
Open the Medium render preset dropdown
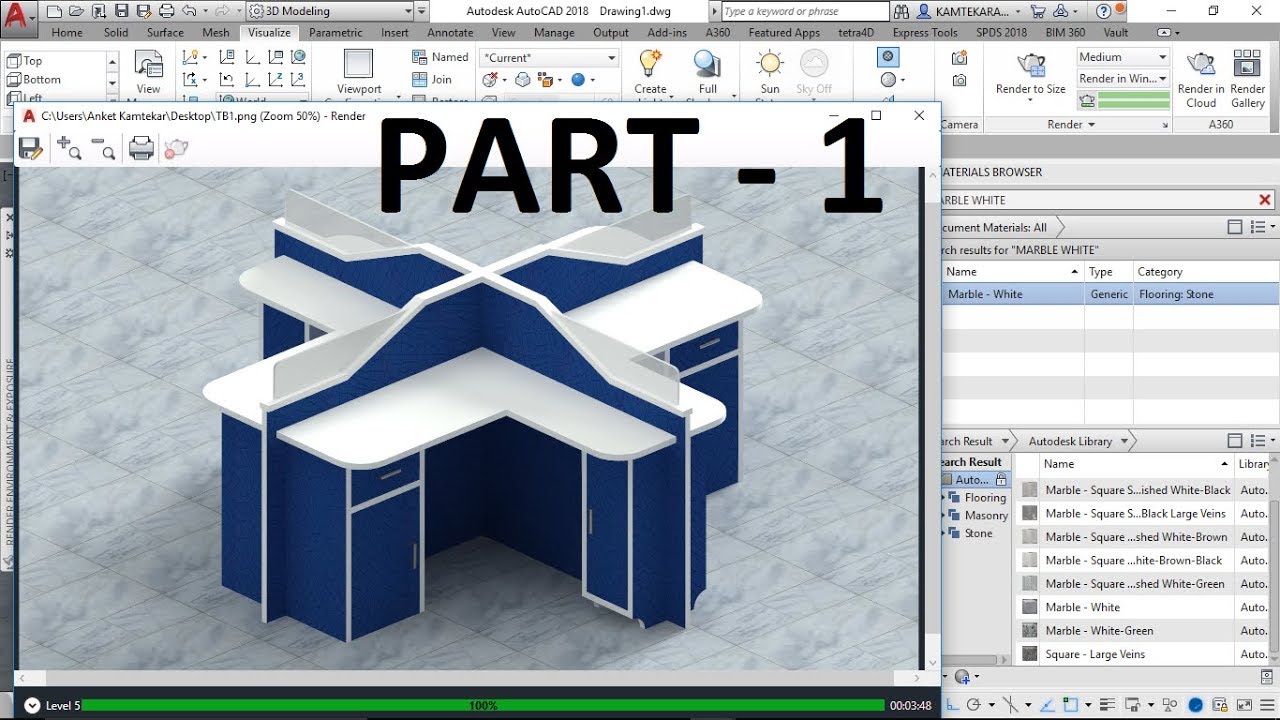click(x=1123, y=57)
